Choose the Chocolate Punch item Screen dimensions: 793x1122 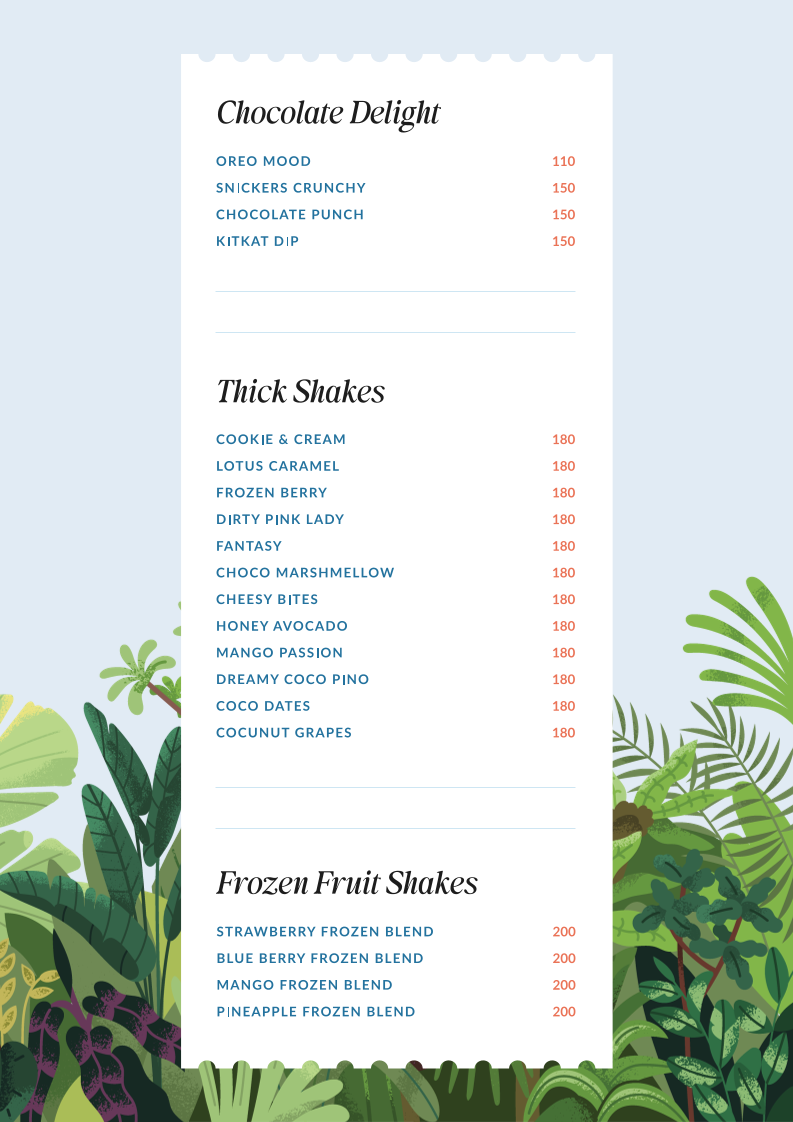pyautogui.click(x=290, y=214)
